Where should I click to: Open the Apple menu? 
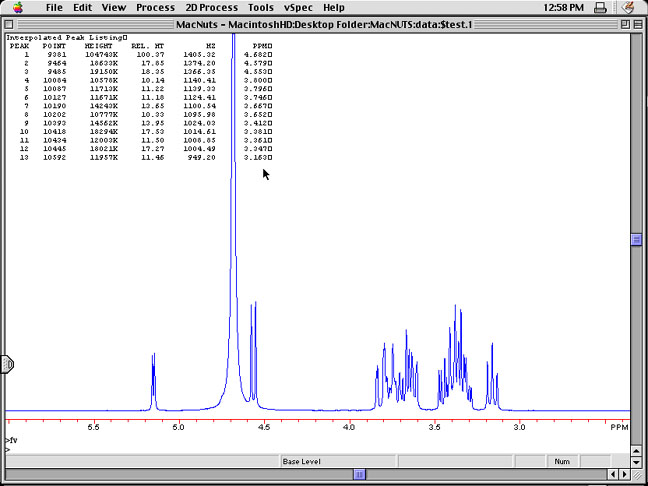(18, 7)
